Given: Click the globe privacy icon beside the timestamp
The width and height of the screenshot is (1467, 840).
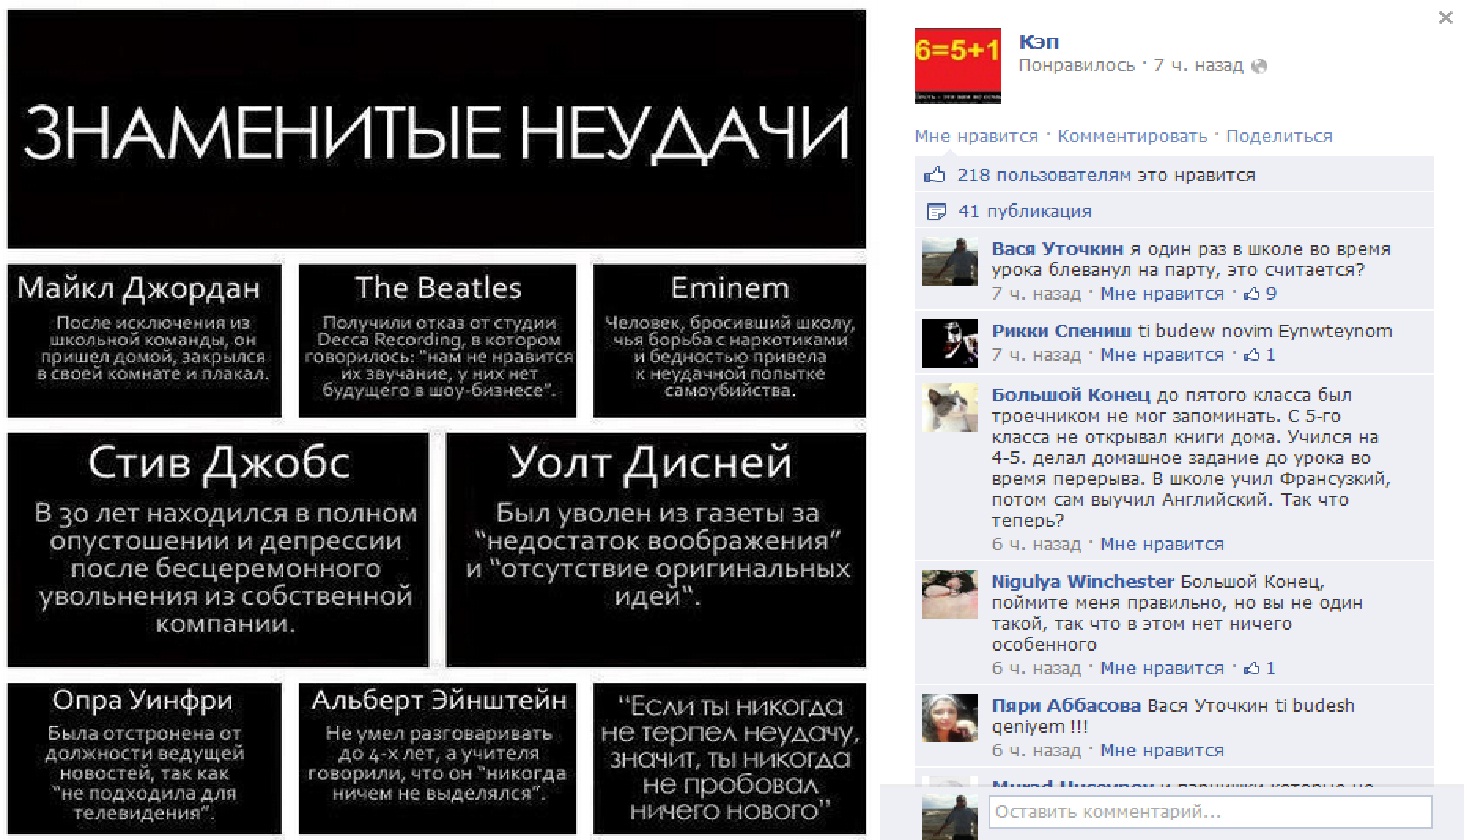Looking at the screenshot, I should [x=1259, y=66].
